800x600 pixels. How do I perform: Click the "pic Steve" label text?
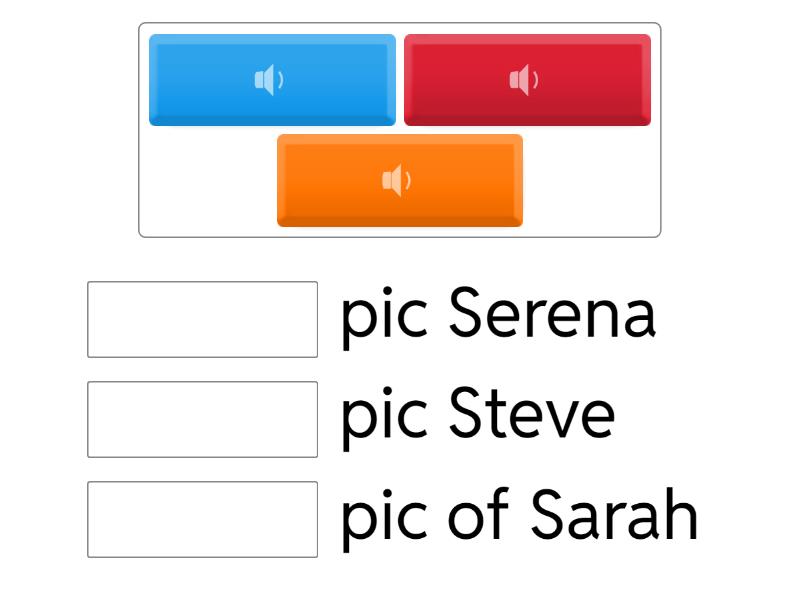[477, 415]
